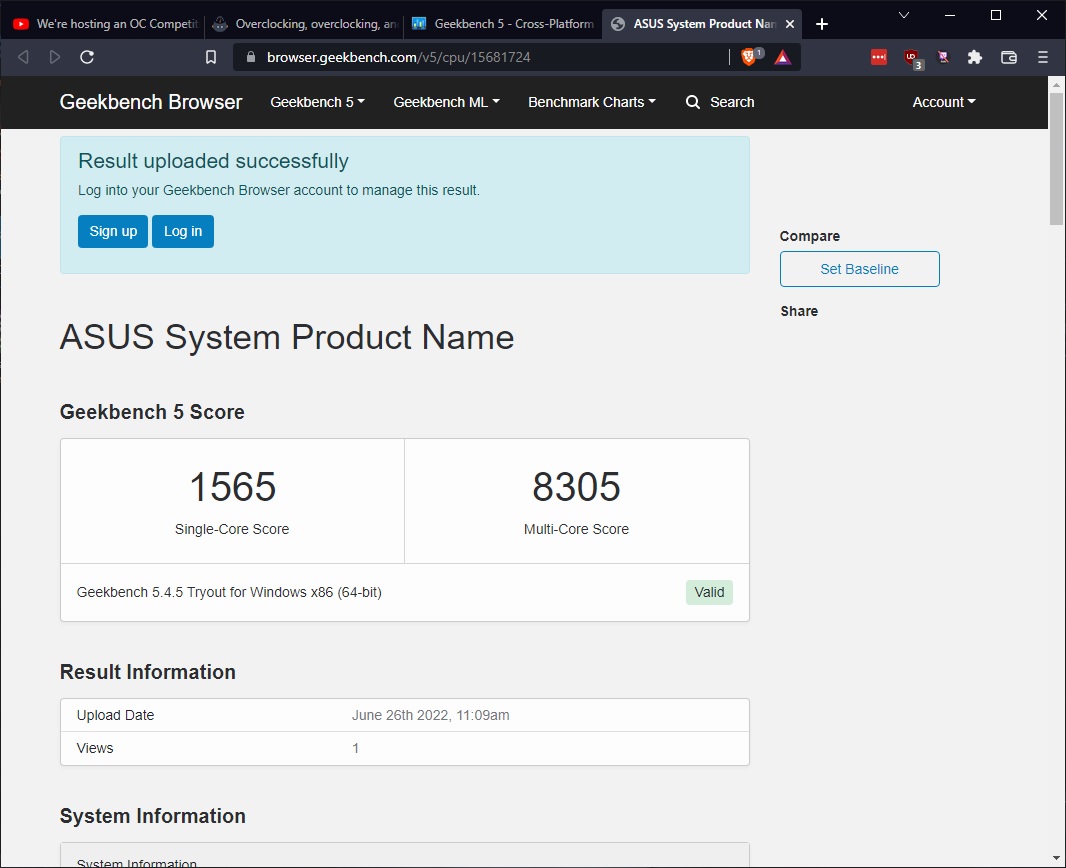
Task: Switch to the Overclocking, overclocking tab
Action: [306, 24]
